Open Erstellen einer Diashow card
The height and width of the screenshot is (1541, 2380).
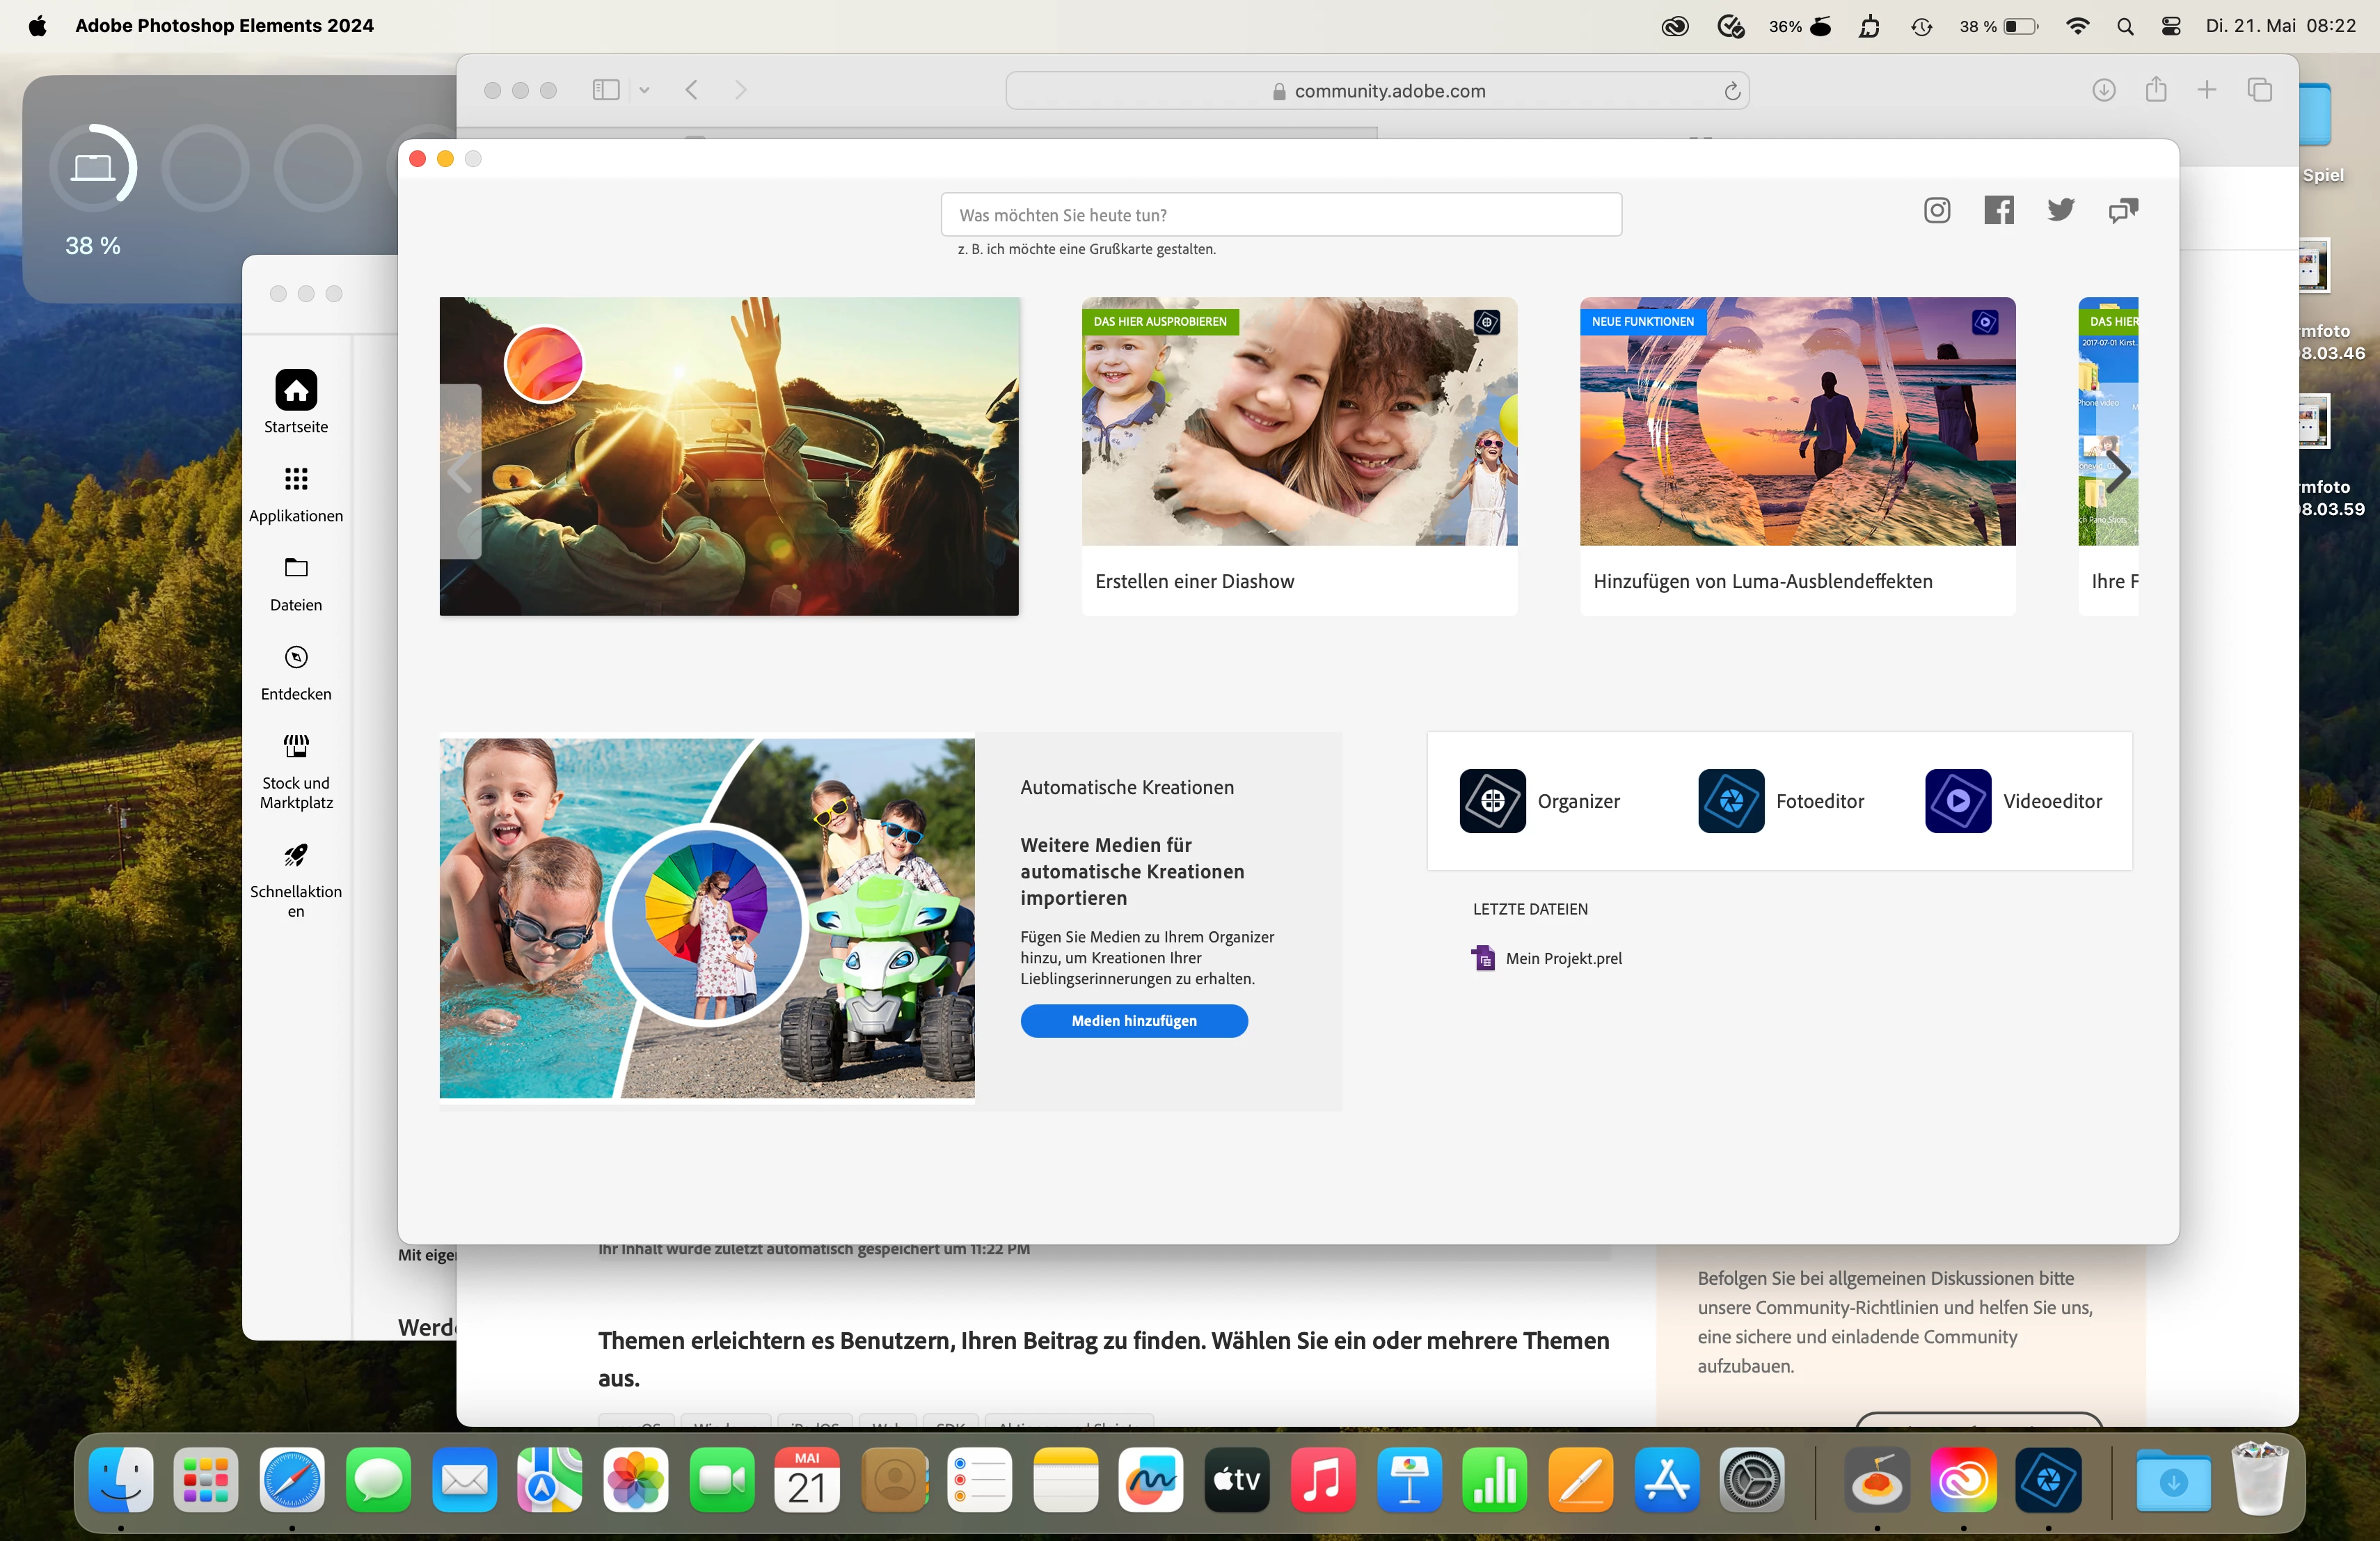coord(1298,455)
